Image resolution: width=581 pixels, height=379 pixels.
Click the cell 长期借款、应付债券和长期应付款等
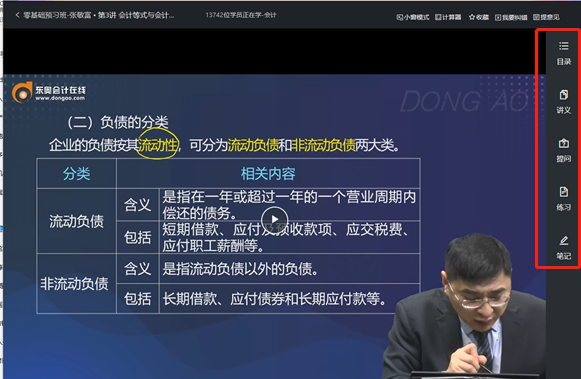click(289, 299)
